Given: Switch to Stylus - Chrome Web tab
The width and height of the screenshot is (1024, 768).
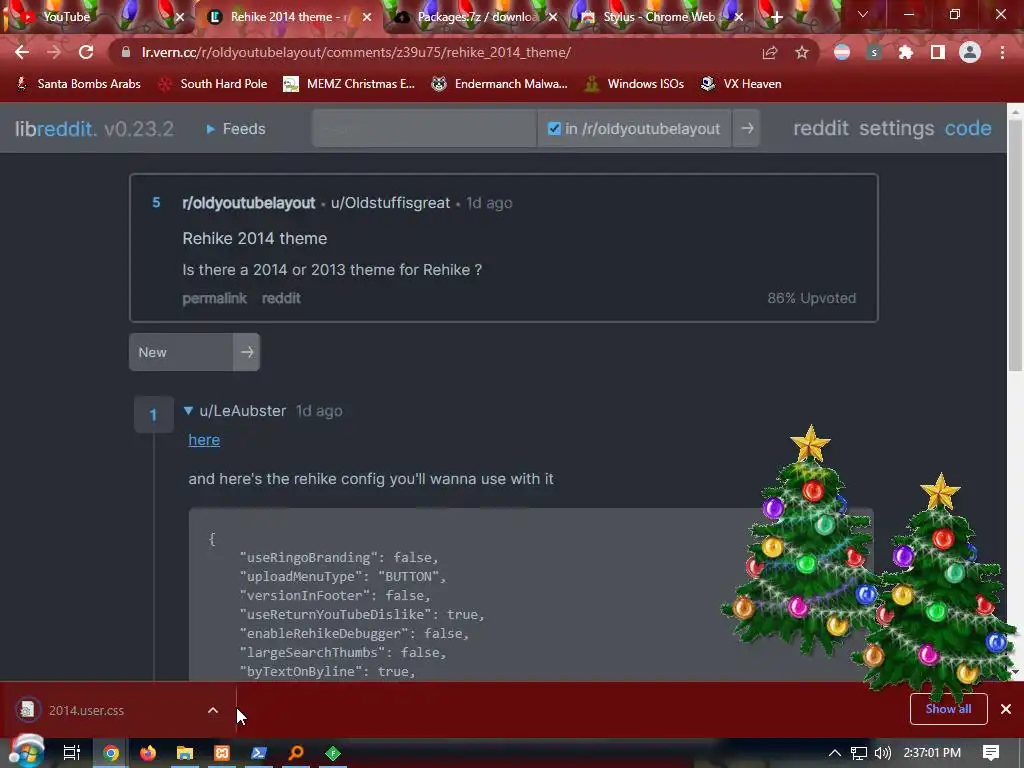Looking at the screenshot, I should coord(658,17).
